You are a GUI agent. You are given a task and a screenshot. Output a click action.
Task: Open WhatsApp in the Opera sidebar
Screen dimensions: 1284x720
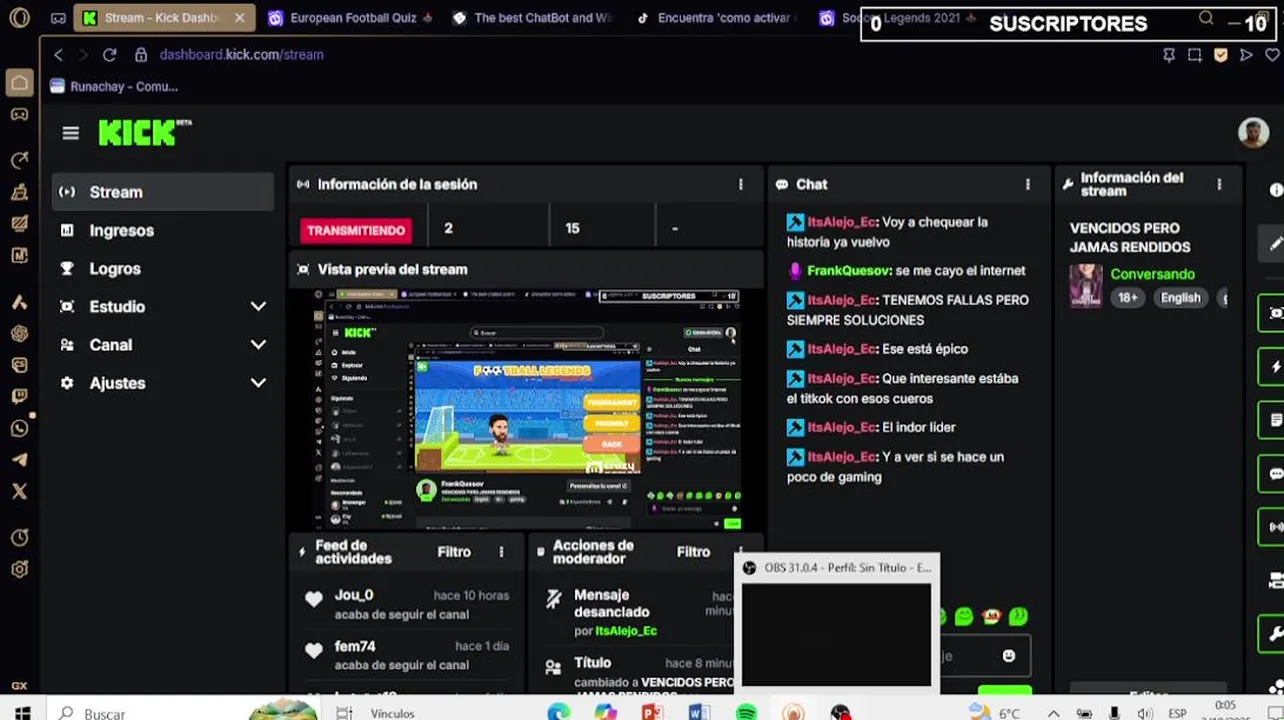pos(19,428)
